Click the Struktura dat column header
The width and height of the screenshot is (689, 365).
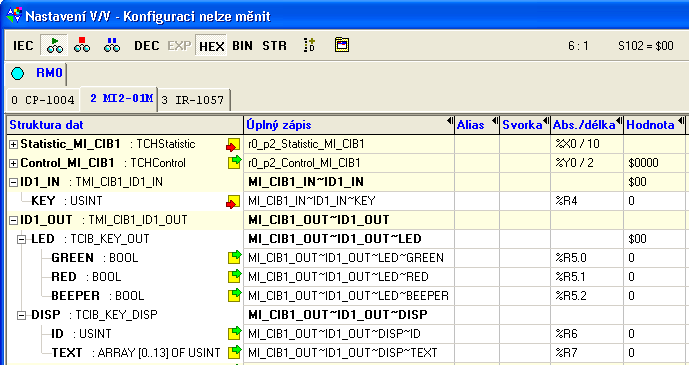125,125
